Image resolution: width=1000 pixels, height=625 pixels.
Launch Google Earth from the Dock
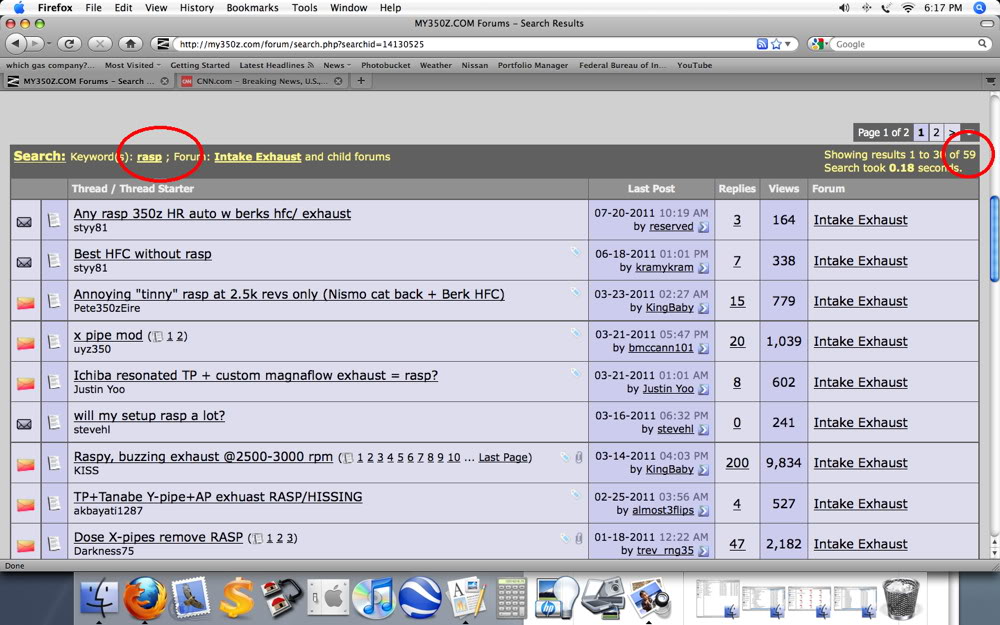[420, 598]
